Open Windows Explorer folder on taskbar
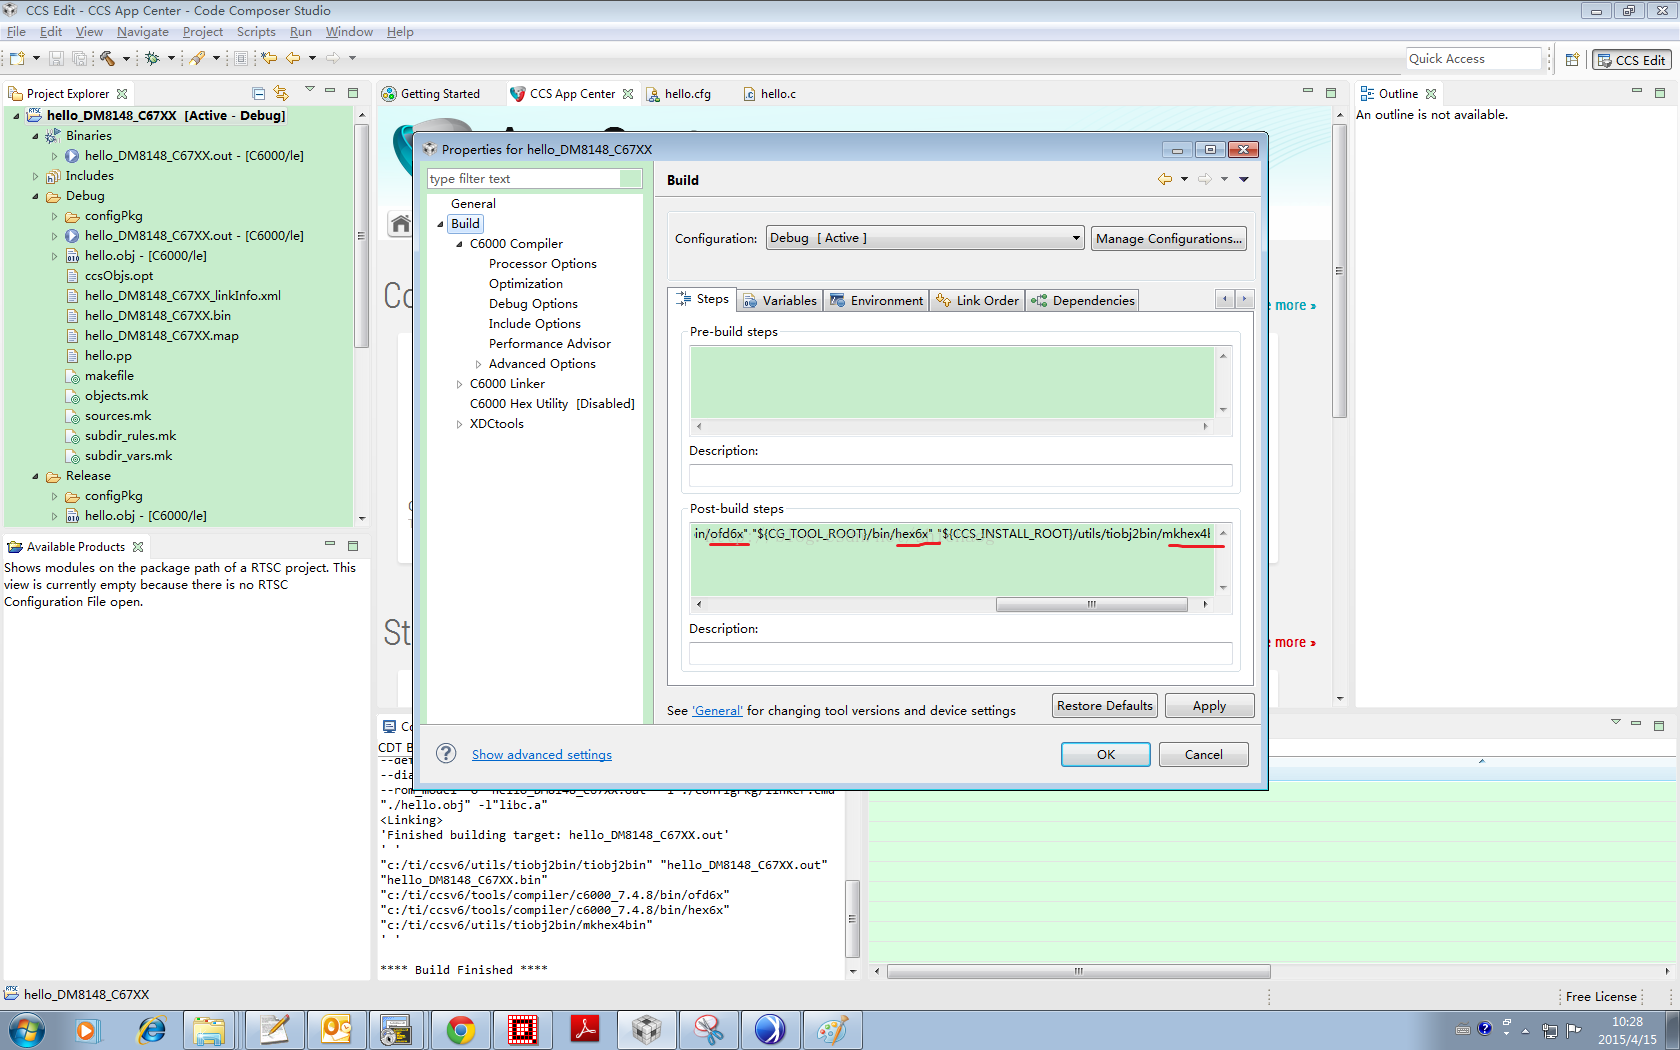Image resolution: width=1680 pixels, height=1050 pixels. pyautogui.click(x=209, y=1030)
